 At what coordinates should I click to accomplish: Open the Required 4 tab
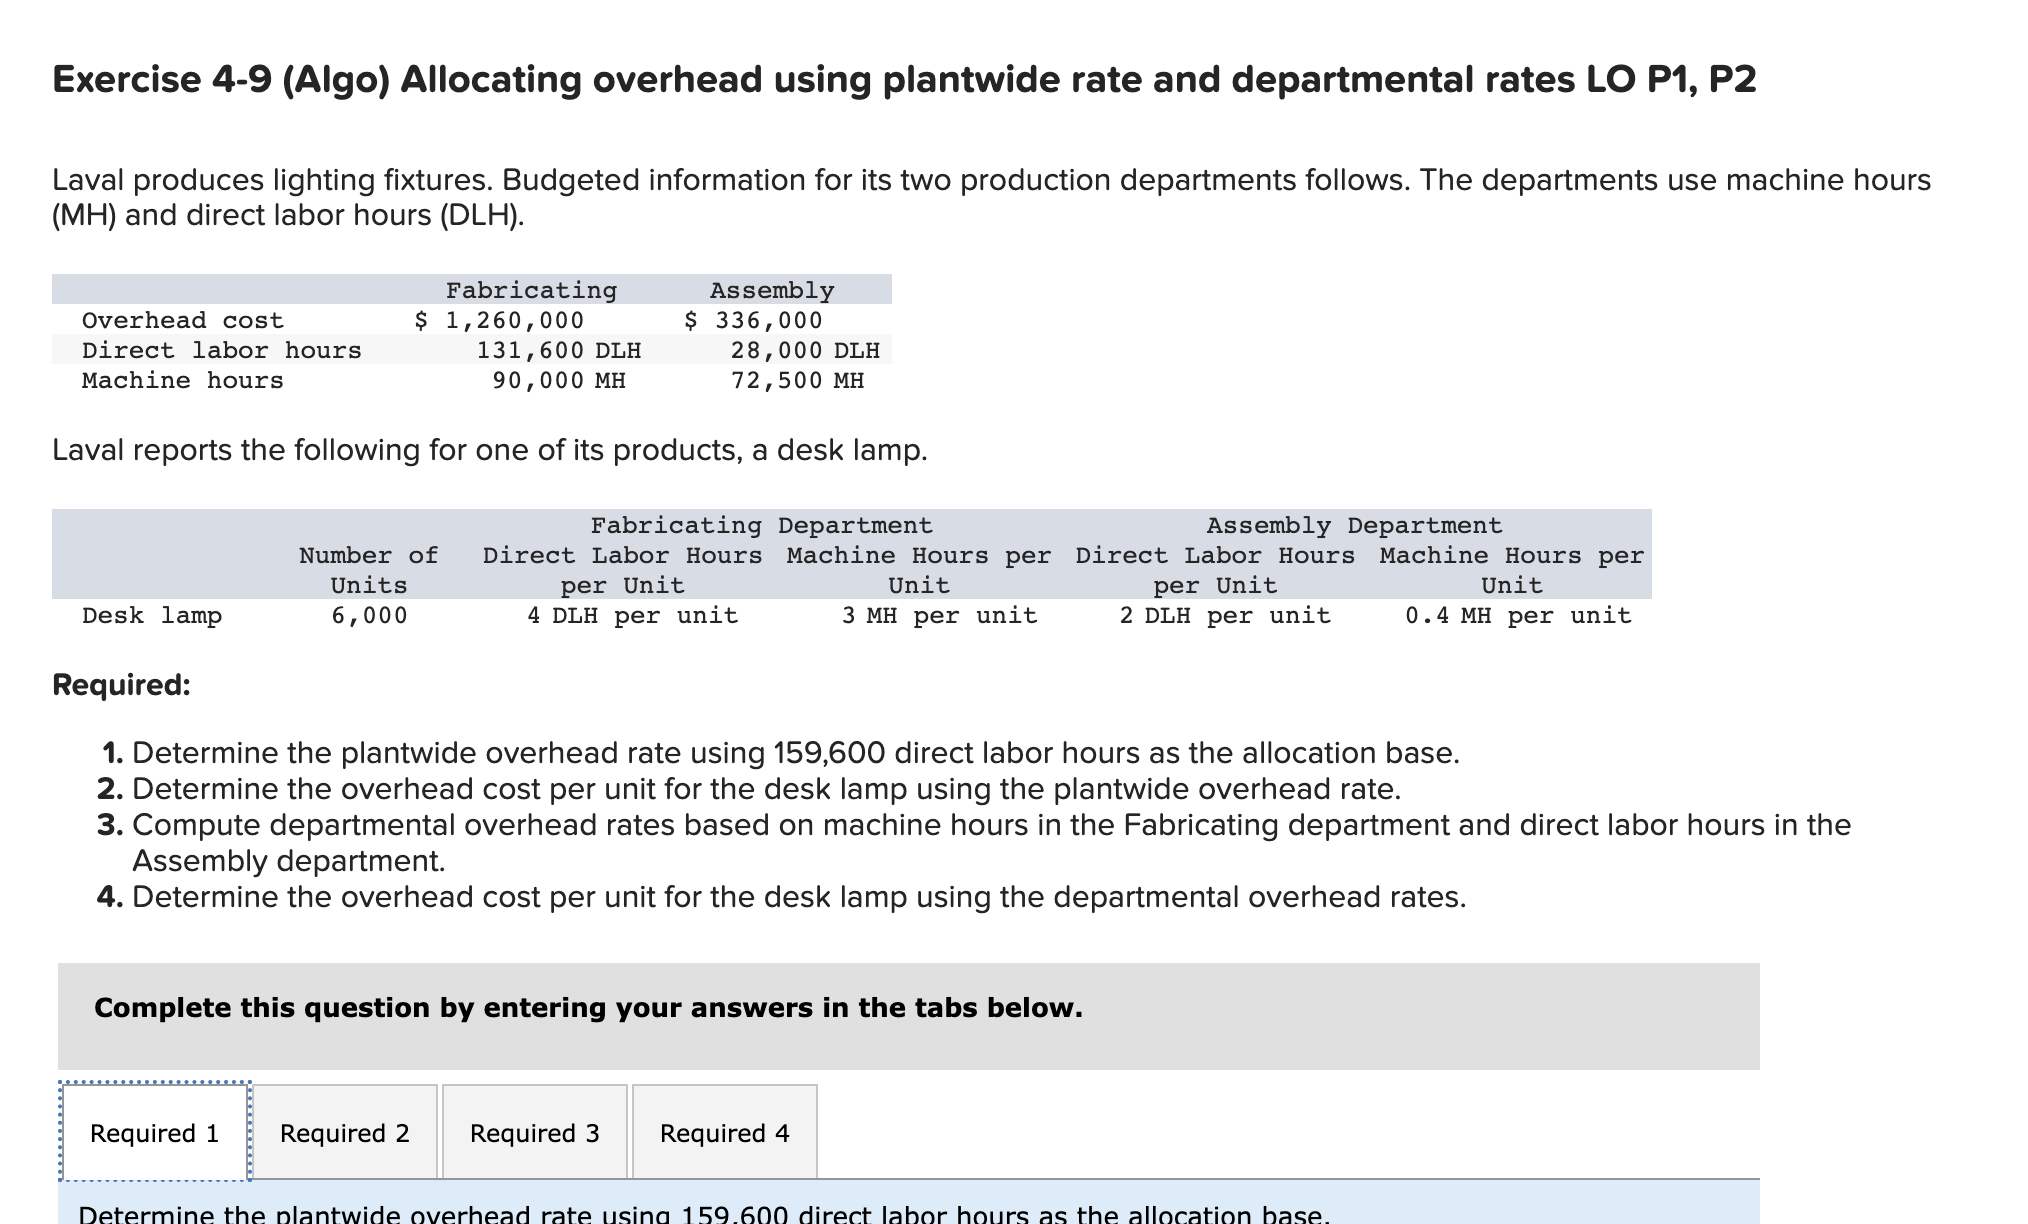coord(724,1132)
